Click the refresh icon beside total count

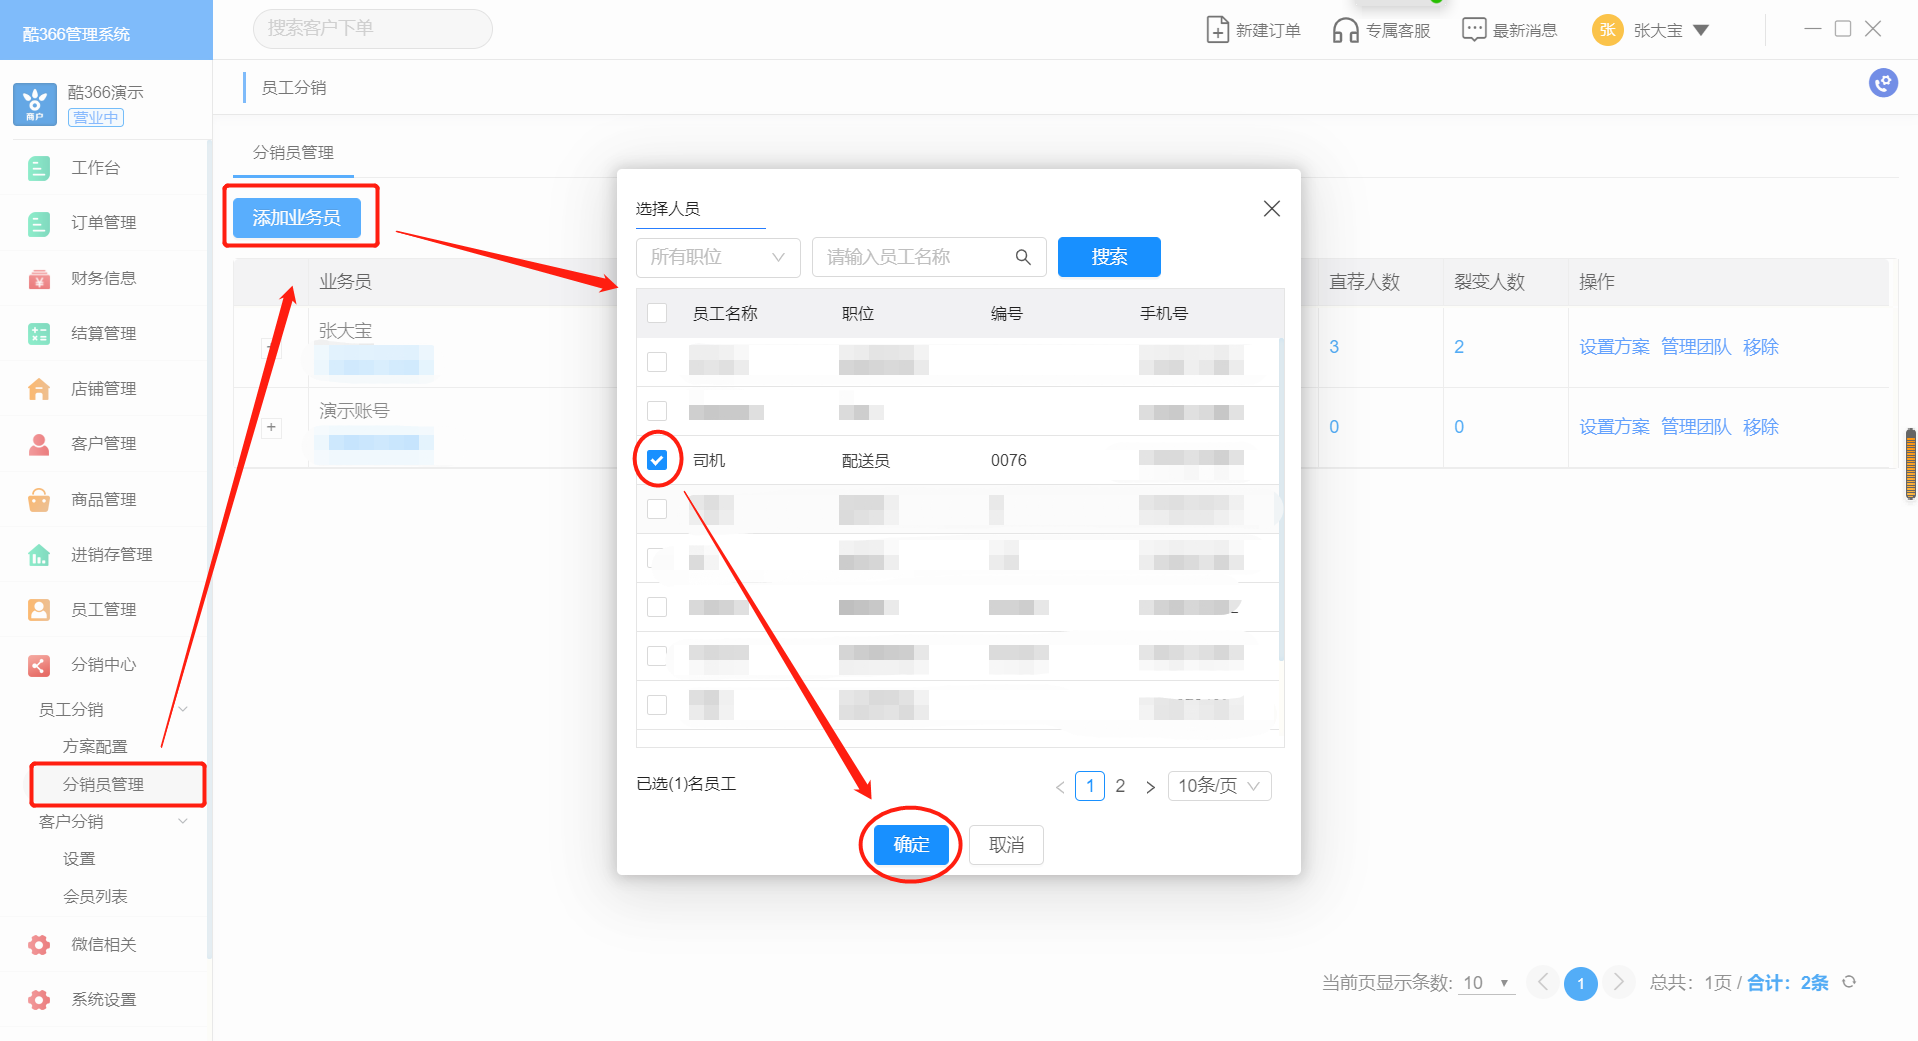click(x=1849, y=982)
